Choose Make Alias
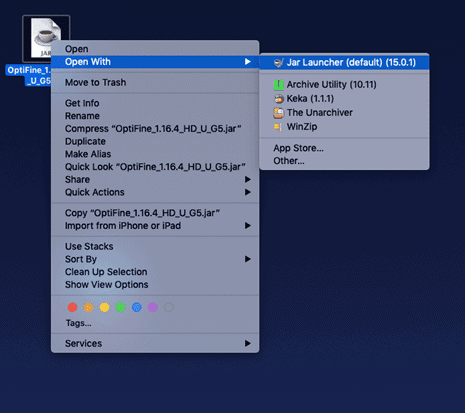This screenshot has width=465, height=413. pyautogui.click(x=155, y=154)
